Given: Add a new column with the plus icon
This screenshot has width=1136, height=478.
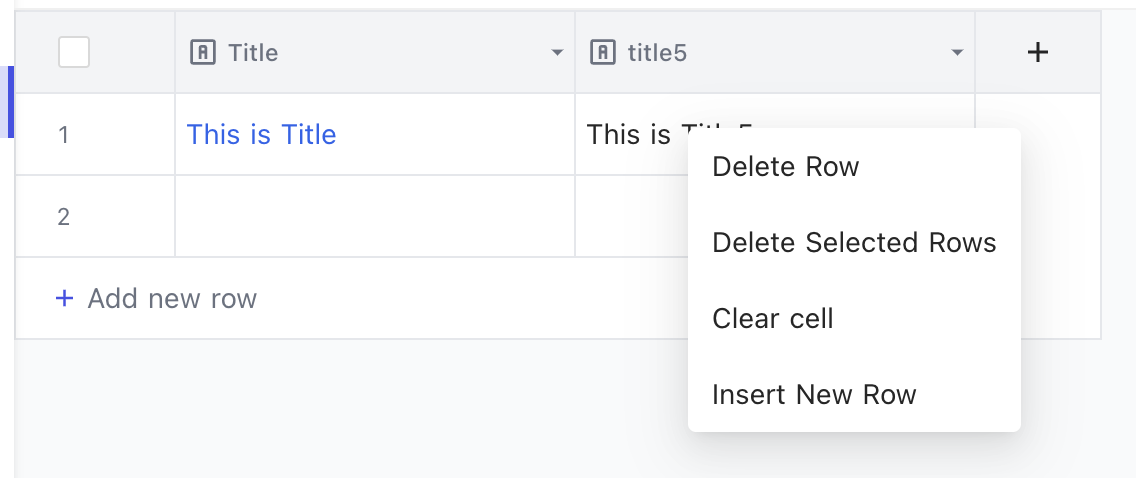Looking at the screenshot, I should tap(1038, 52).
